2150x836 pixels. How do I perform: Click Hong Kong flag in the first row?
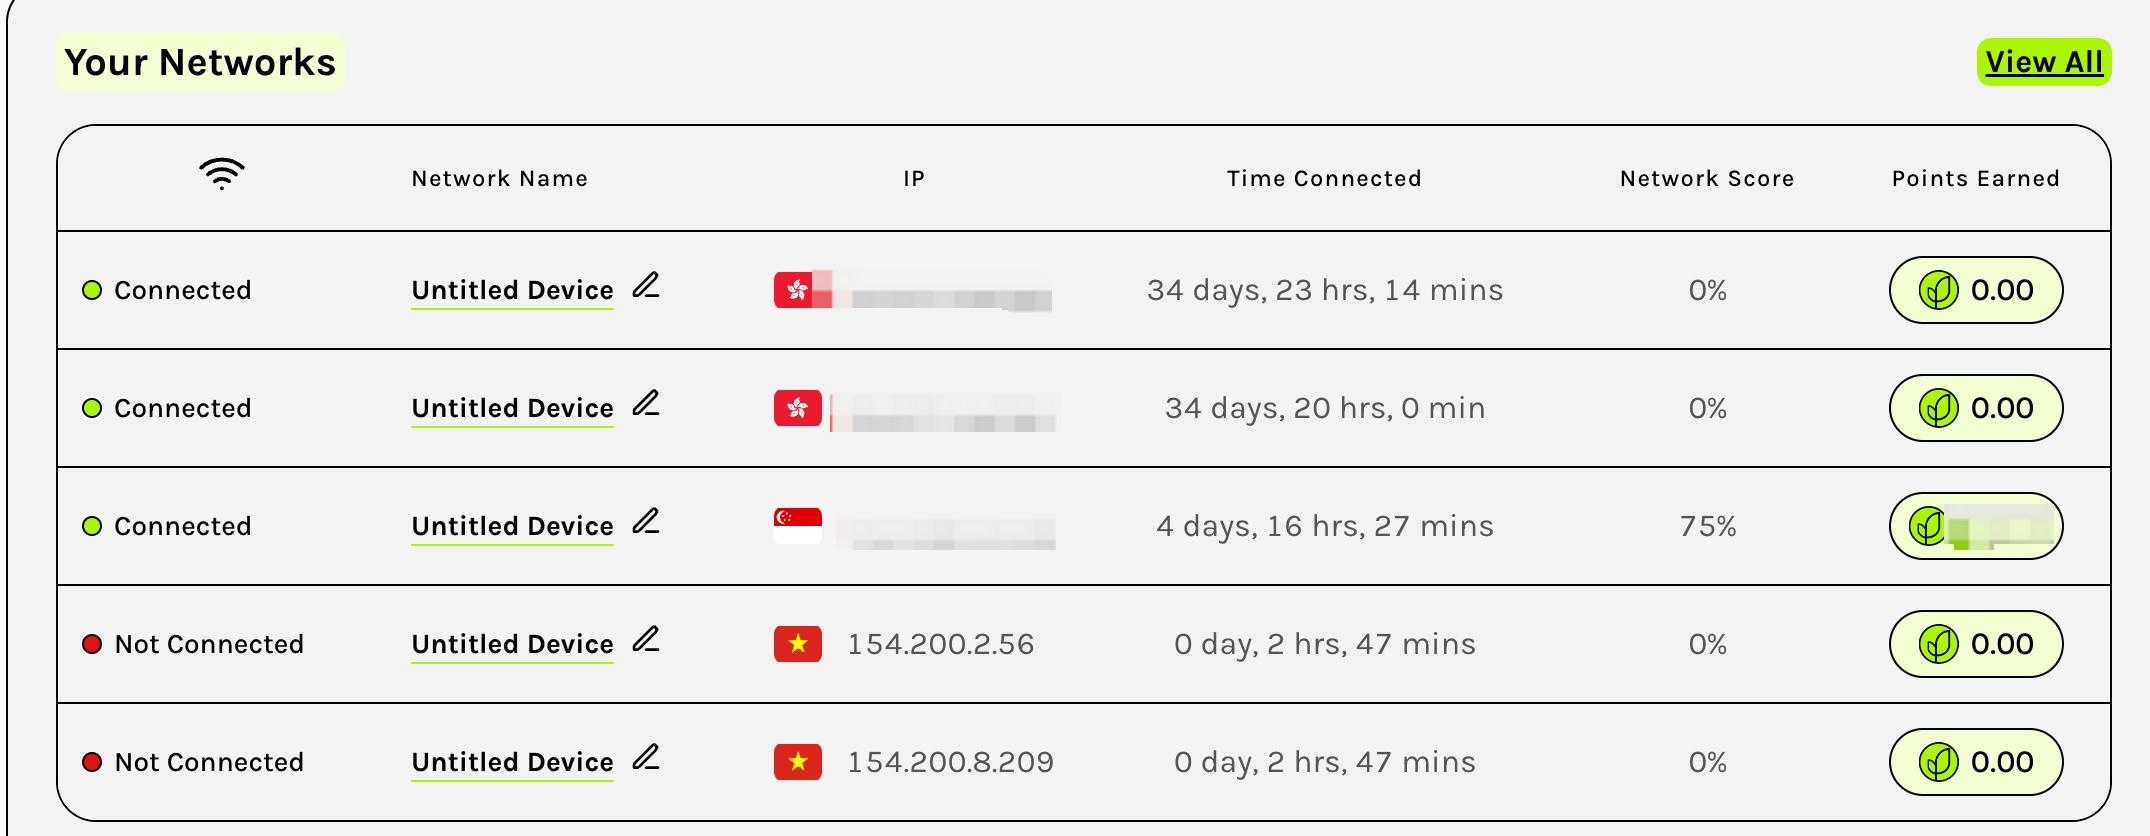(797, 290)
